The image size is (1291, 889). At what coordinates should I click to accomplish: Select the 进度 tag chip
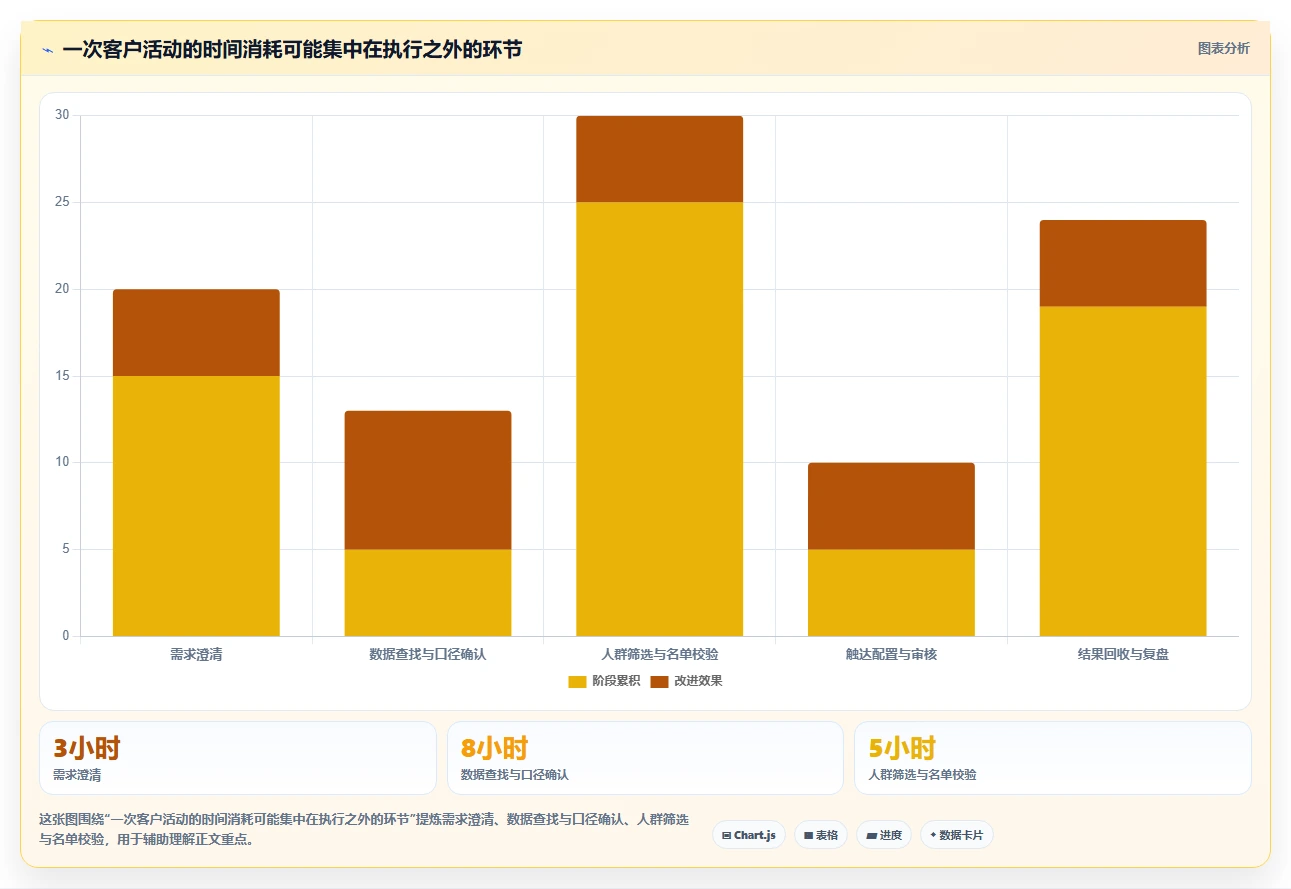pos(884,835)
